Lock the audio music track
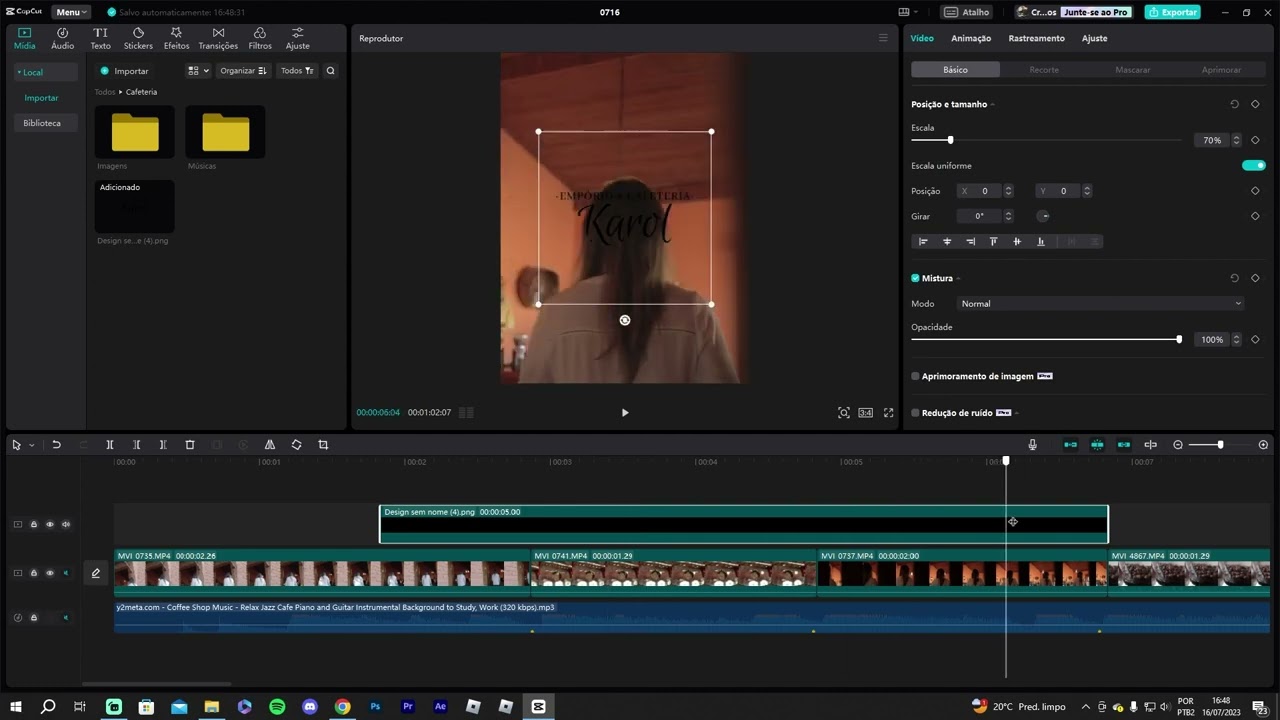The image size is (1280, 720). pyautogui.click(x=33, y=618)
